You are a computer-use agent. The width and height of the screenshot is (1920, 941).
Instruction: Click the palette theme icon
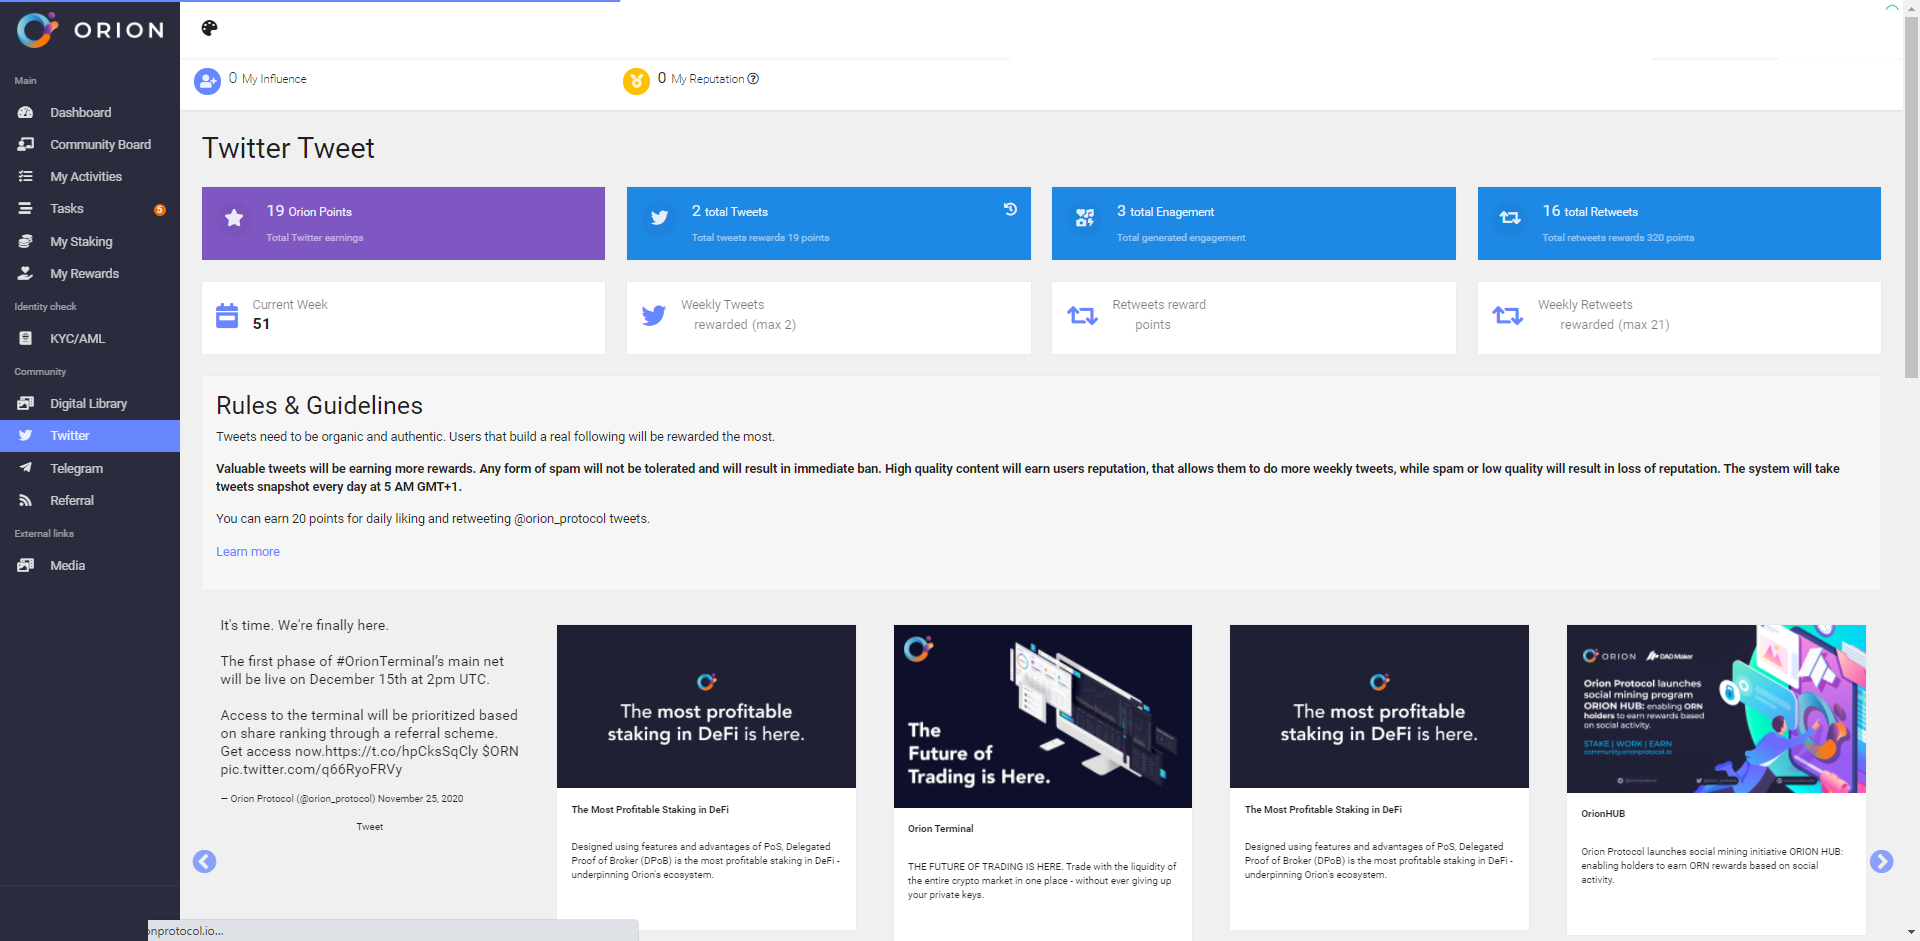click(x=209, y=28)
